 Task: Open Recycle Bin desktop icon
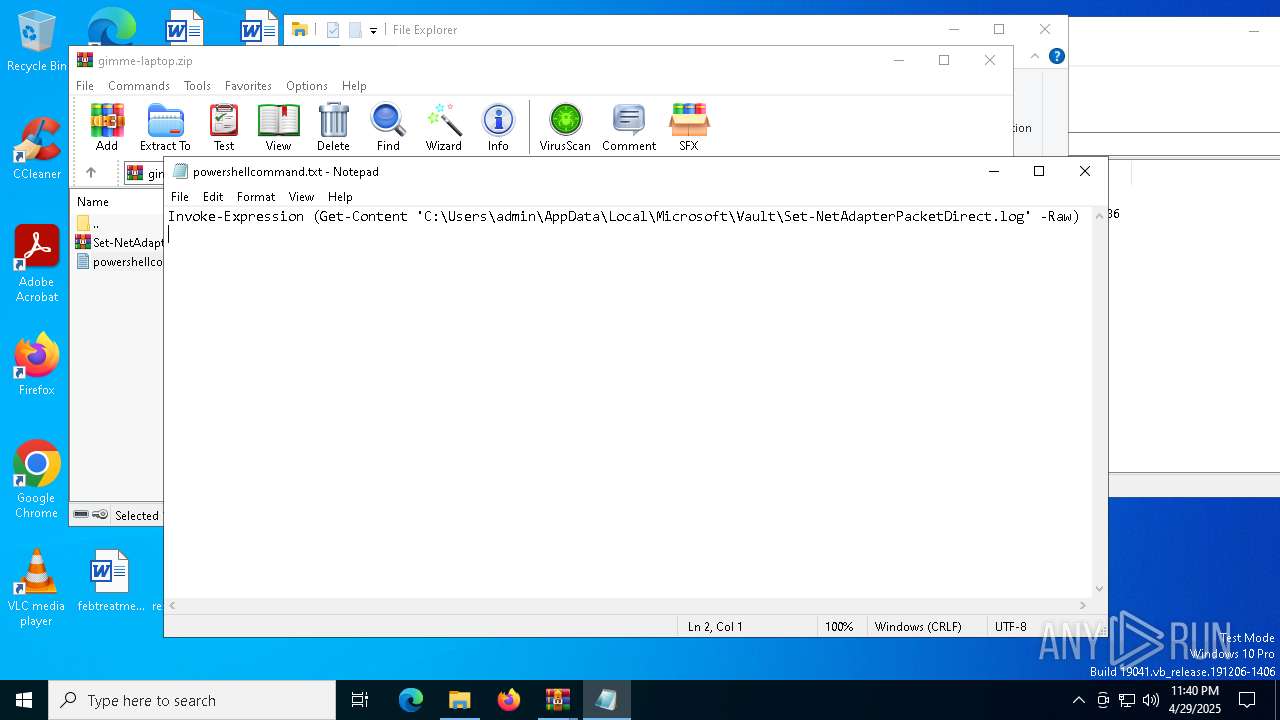click(36, 41)
